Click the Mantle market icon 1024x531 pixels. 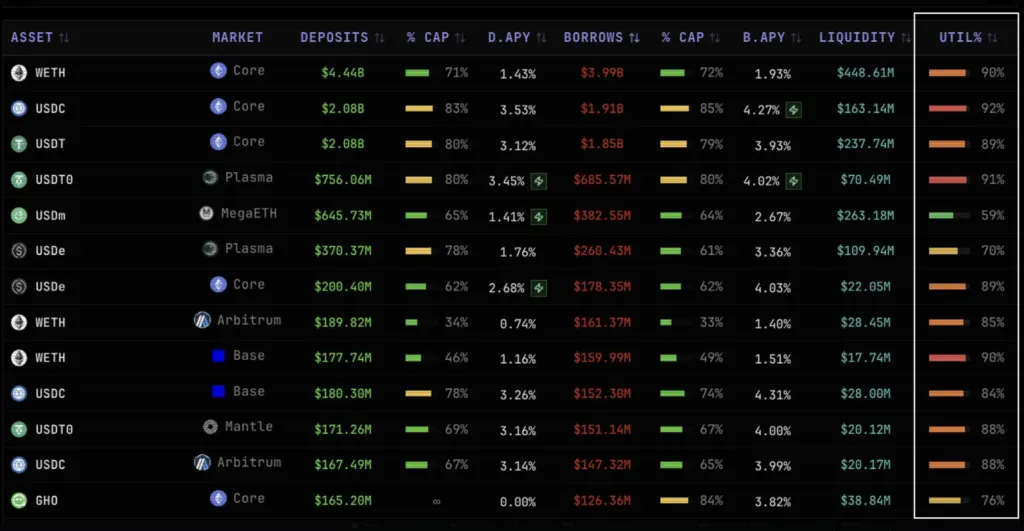tap(210, 426)
